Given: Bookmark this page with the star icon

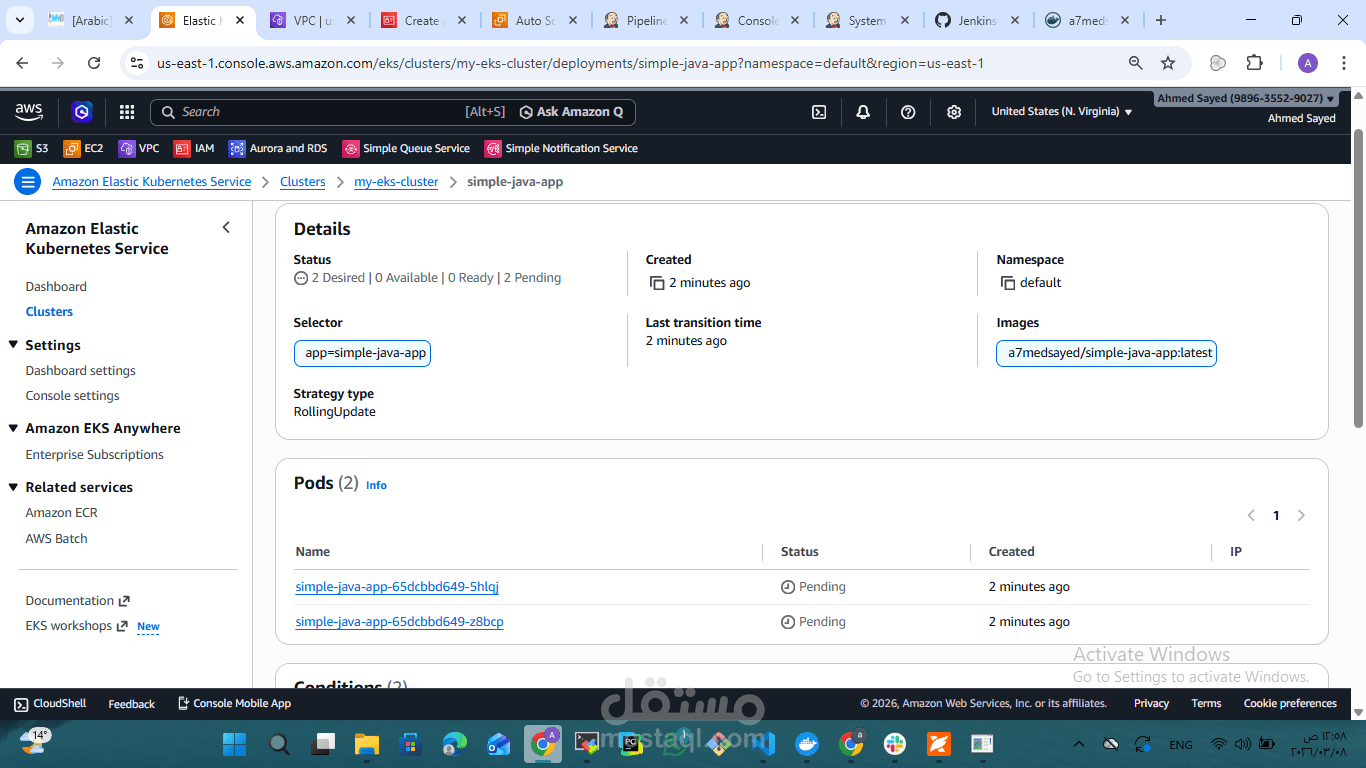Looking at the screenshot, I should (1168, 63).
